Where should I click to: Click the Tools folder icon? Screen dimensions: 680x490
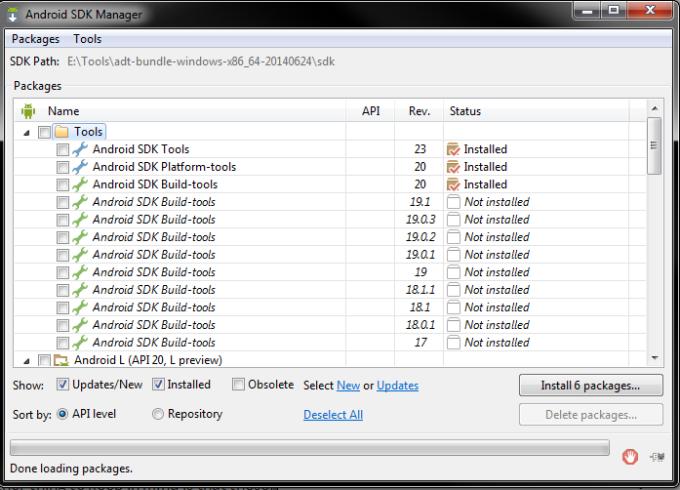[x=62, y=132]
